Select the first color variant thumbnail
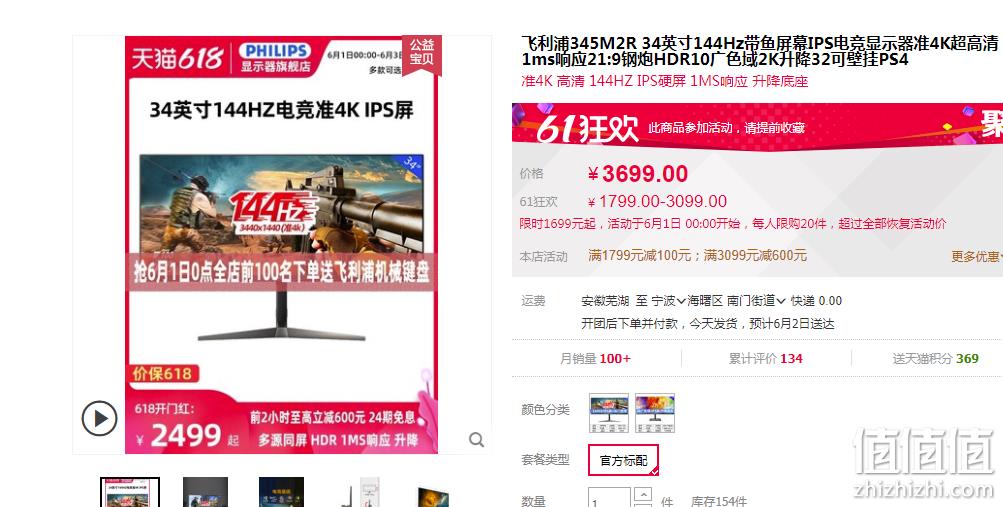Viewport: 1003px width, 507px height. click(x=608, y=413)
